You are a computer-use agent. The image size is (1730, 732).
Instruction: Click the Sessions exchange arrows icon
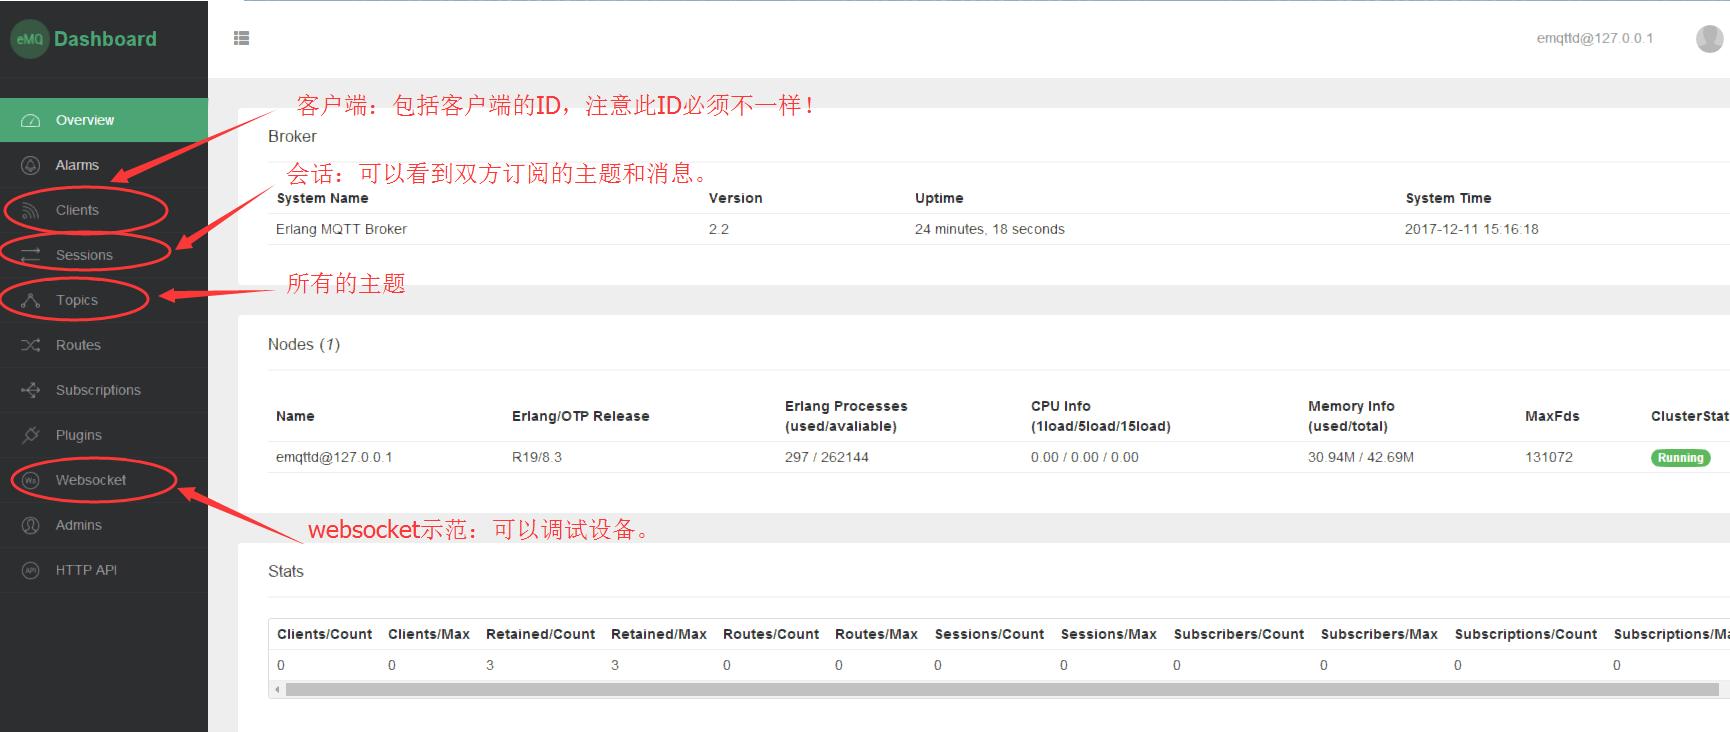tap(31, 255)
